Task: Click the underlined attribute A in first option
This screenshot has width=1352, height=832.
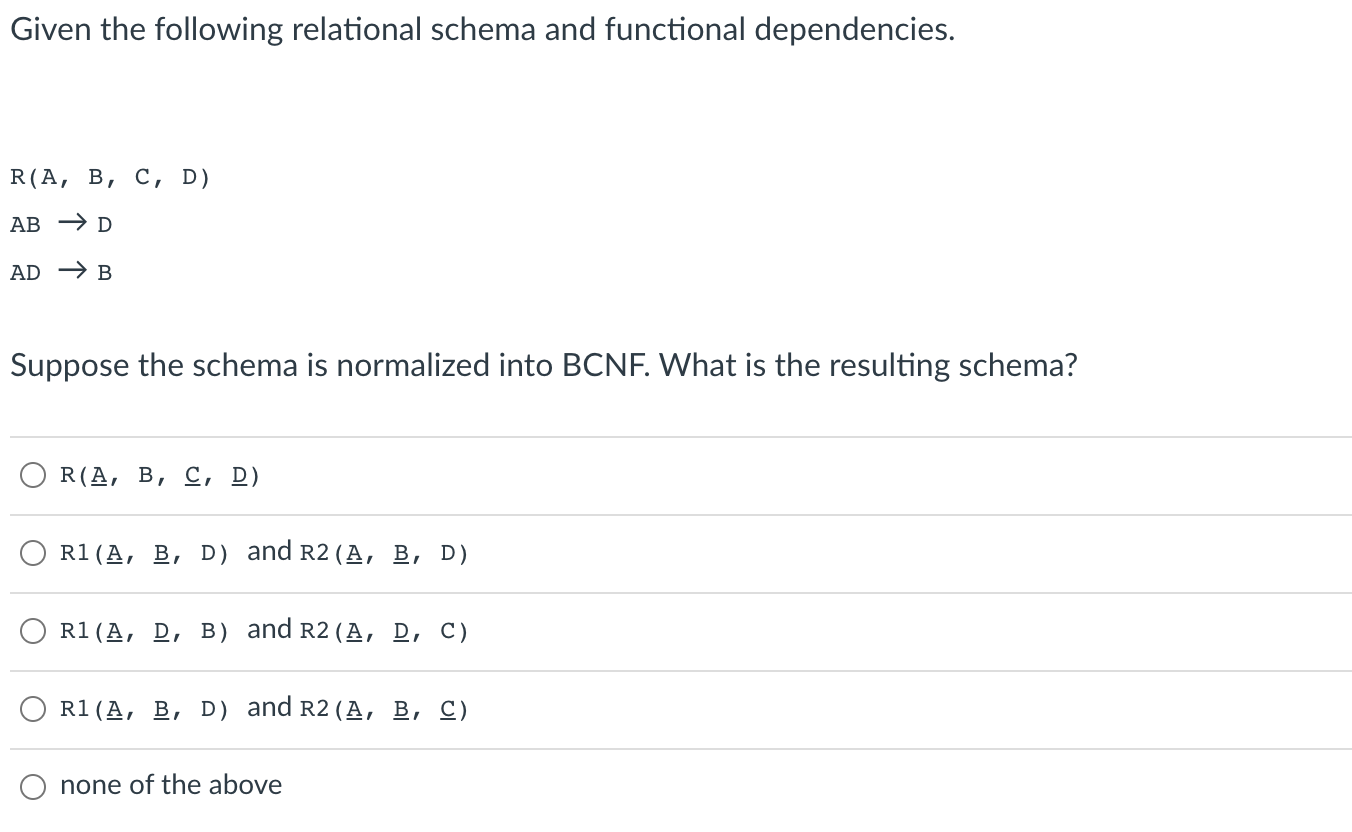Action: (98, 475)
